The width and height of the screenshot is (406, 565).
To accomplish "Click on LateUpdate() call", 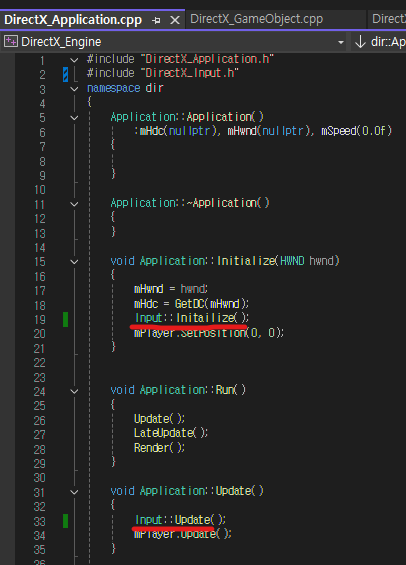I will click(x=171, y=433).
